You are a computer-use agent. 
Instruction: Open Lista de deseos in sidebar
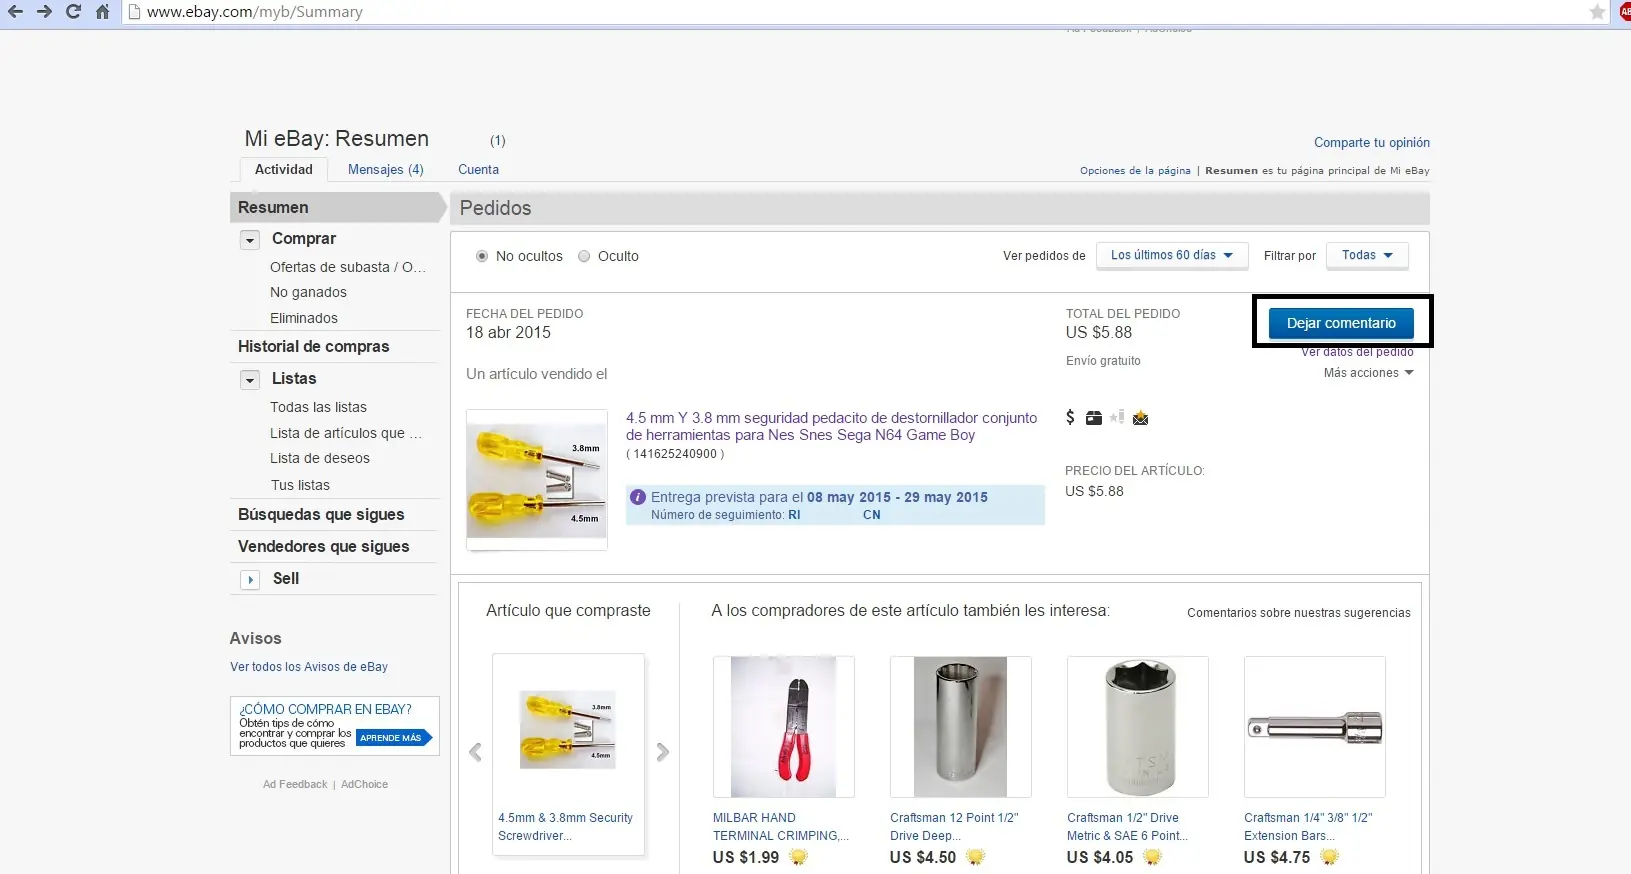pos(320,458)
